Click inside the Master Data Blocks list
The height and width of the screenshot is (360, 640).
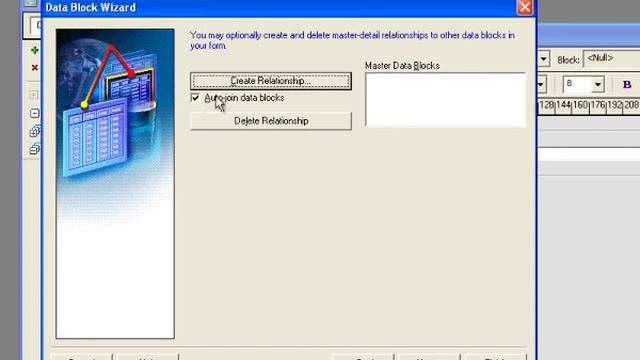pos(445,100)
